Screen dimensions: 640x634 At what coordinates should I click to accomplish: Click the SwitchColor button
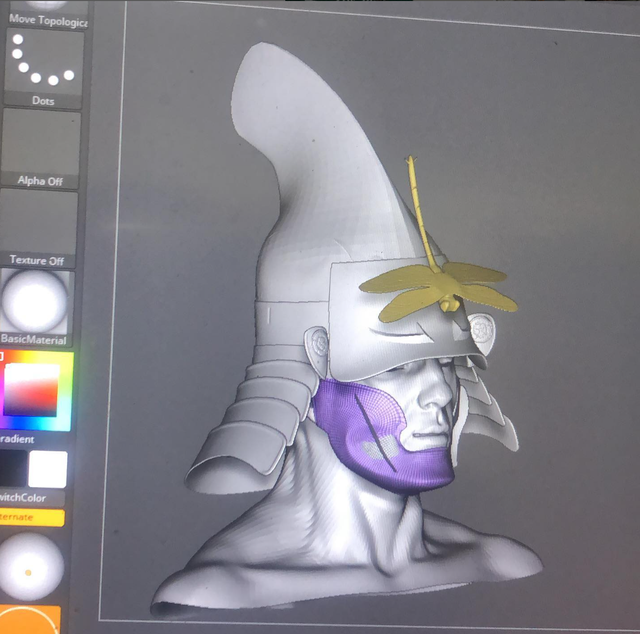pyautogui.click(x=31, y=498)
